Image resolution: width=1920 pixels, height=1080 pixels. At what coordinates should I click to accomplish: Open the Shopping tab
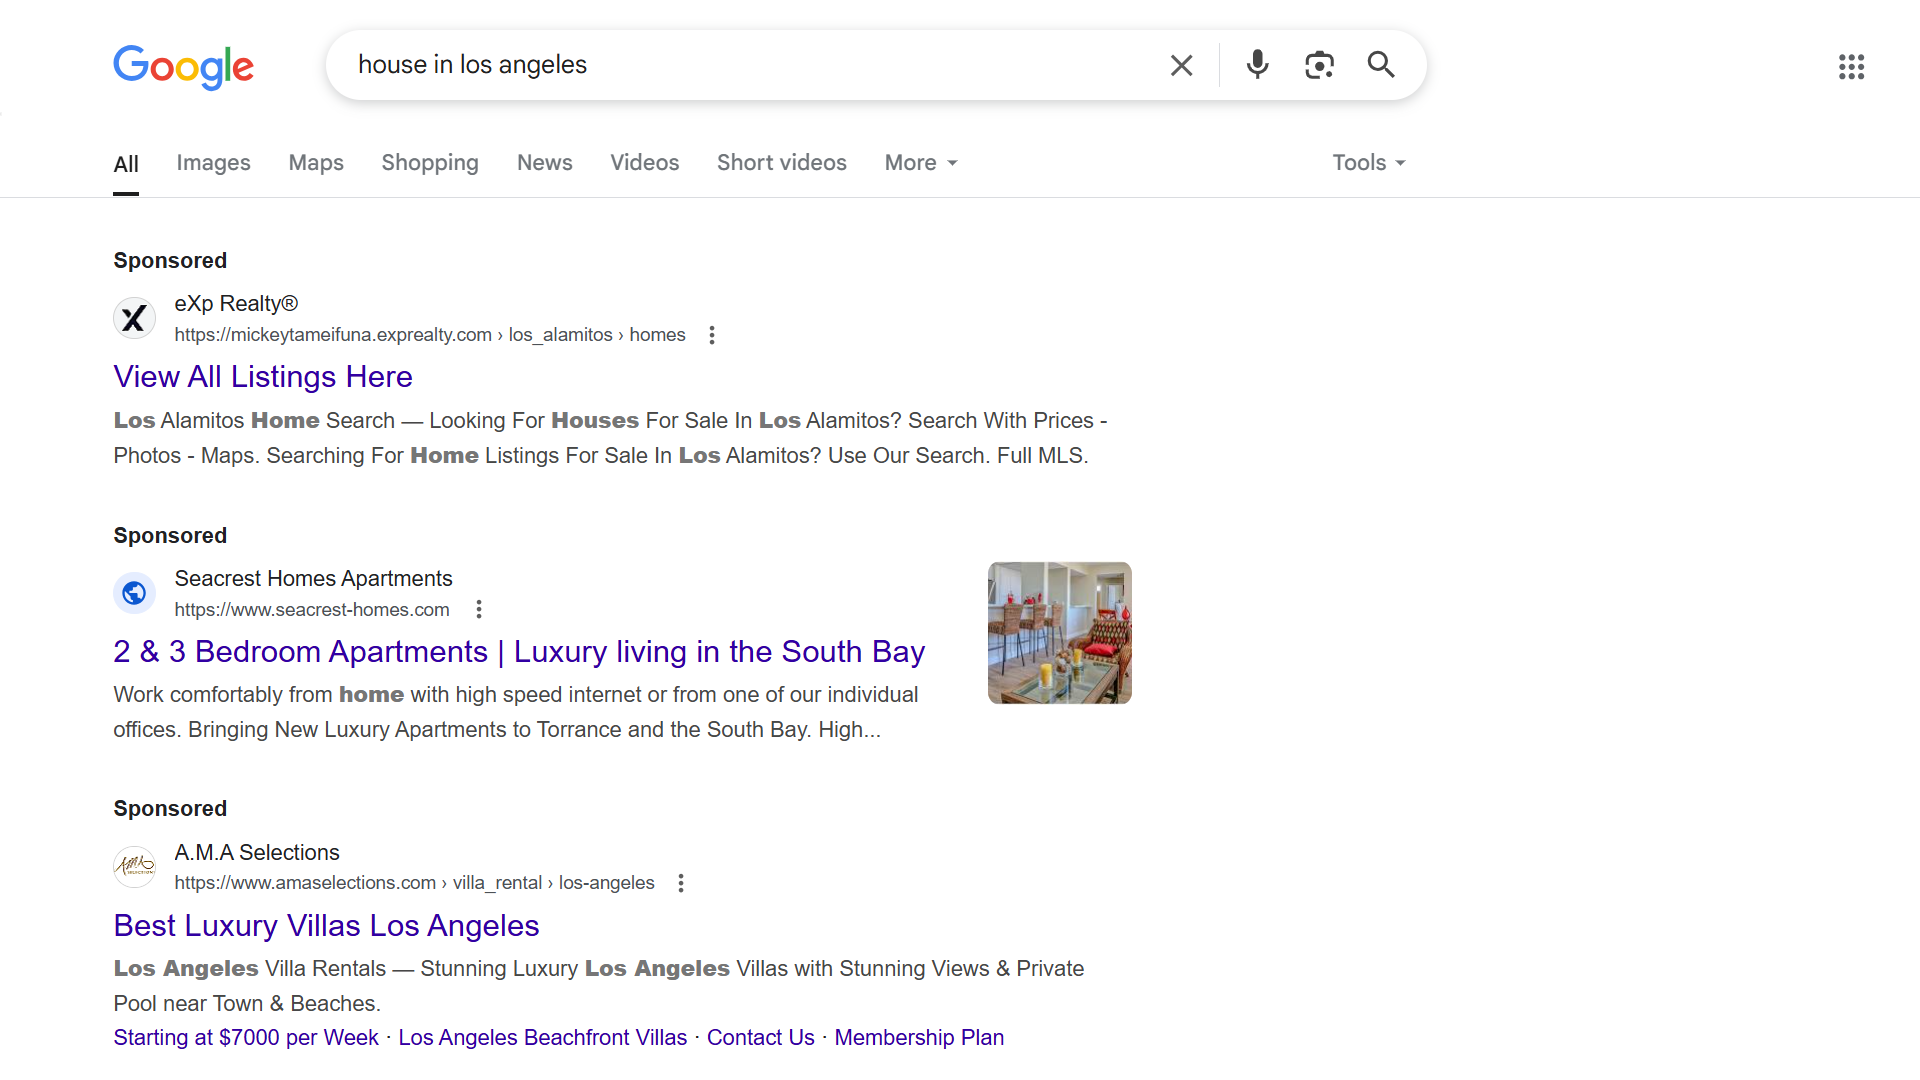coord(430,162)
